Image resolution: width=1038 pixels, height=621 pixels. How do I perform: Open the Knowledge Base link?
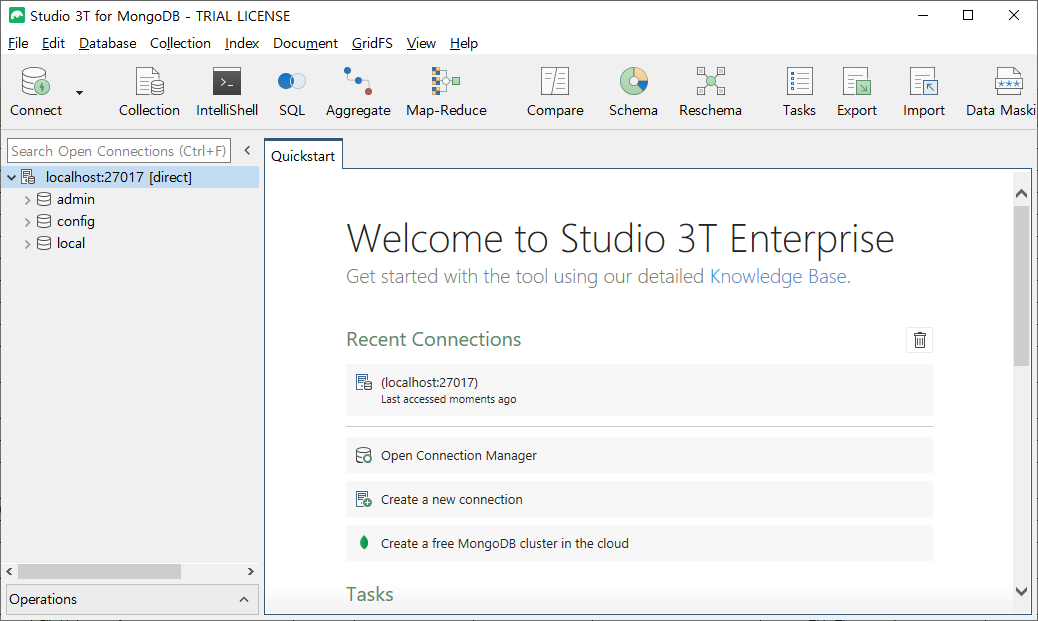[x=778, y=276]
